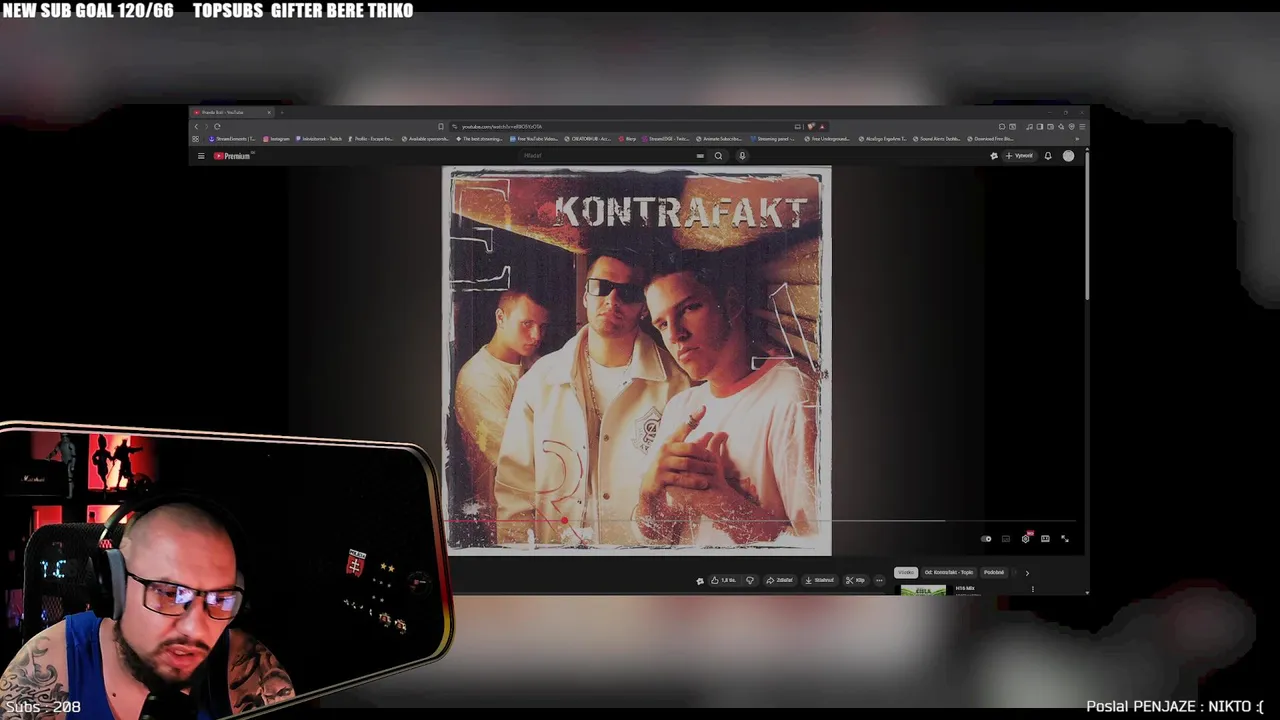Screen dimensions: 1280x720
Task: Click the Klip scissors button
Action: [855, 580]
